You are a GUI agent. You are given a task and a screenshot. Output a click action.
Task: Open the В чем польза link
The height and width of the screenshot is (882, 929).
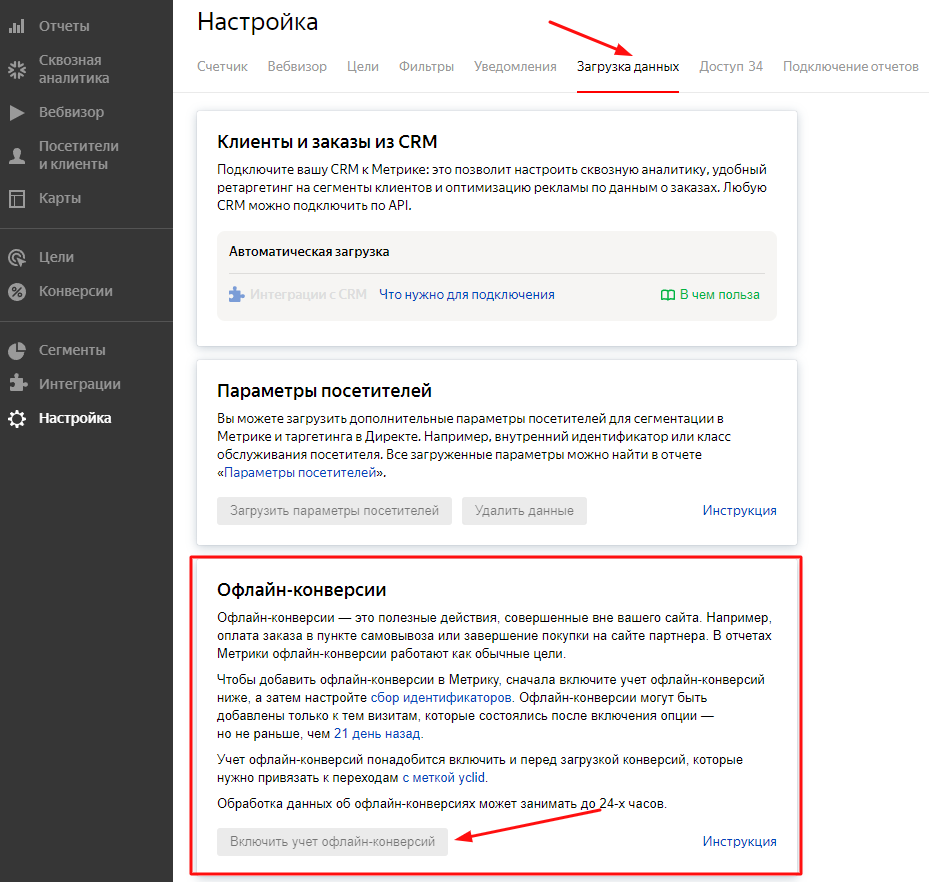(719, 294)
